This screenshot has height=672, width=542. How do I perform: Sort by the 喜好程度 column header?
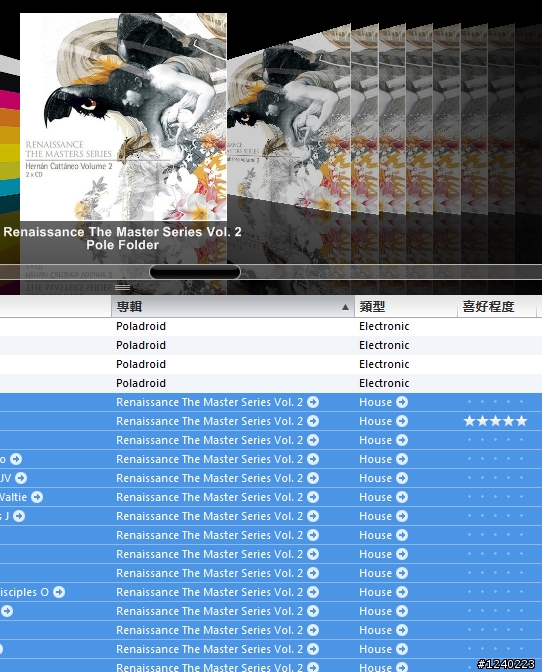497,306
